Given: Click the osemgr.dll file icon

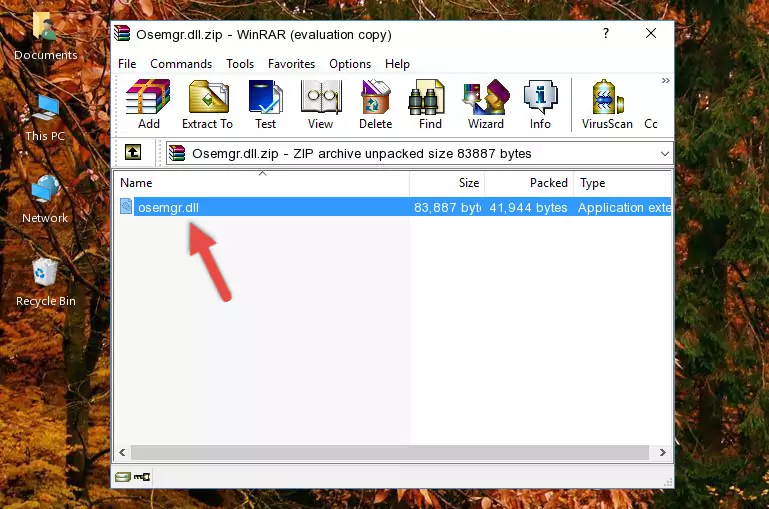Looking at the screenshot, I should coord(126,206).
